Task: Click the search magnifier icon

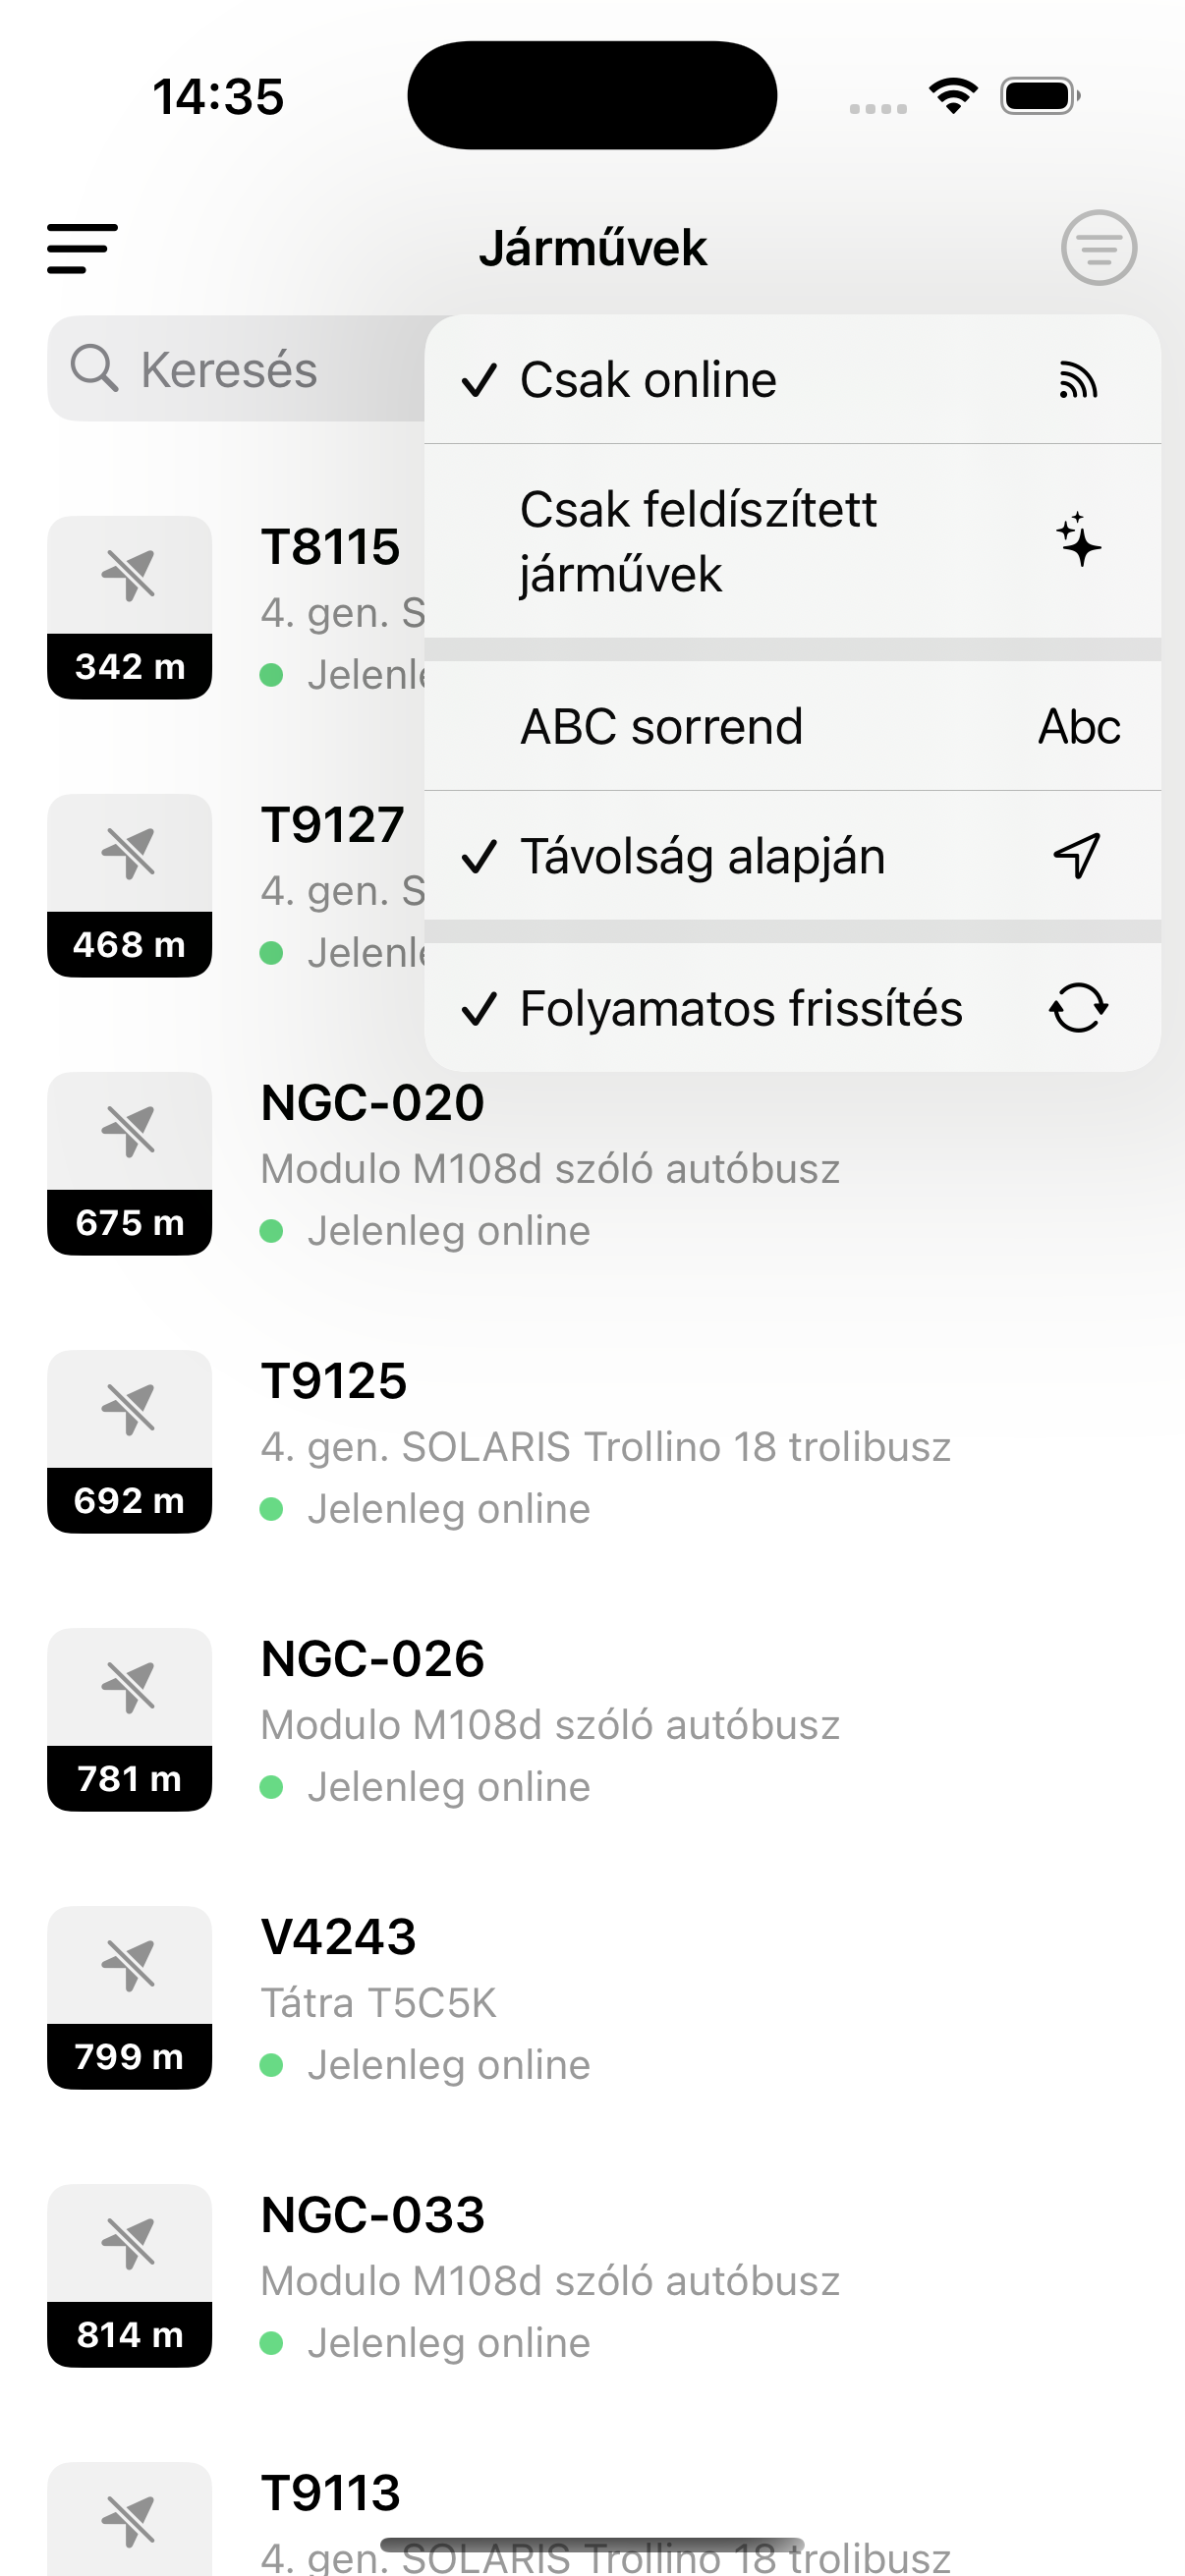Action: click(94, 369)
